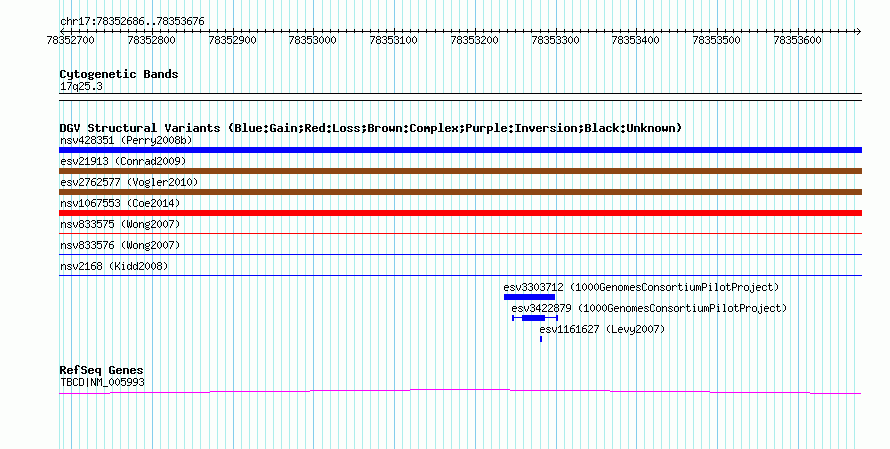The width and height of the screenshot is (890, 449).
Task: Open gene label TBCD|NM_005993
Action: tap(102, 383)
